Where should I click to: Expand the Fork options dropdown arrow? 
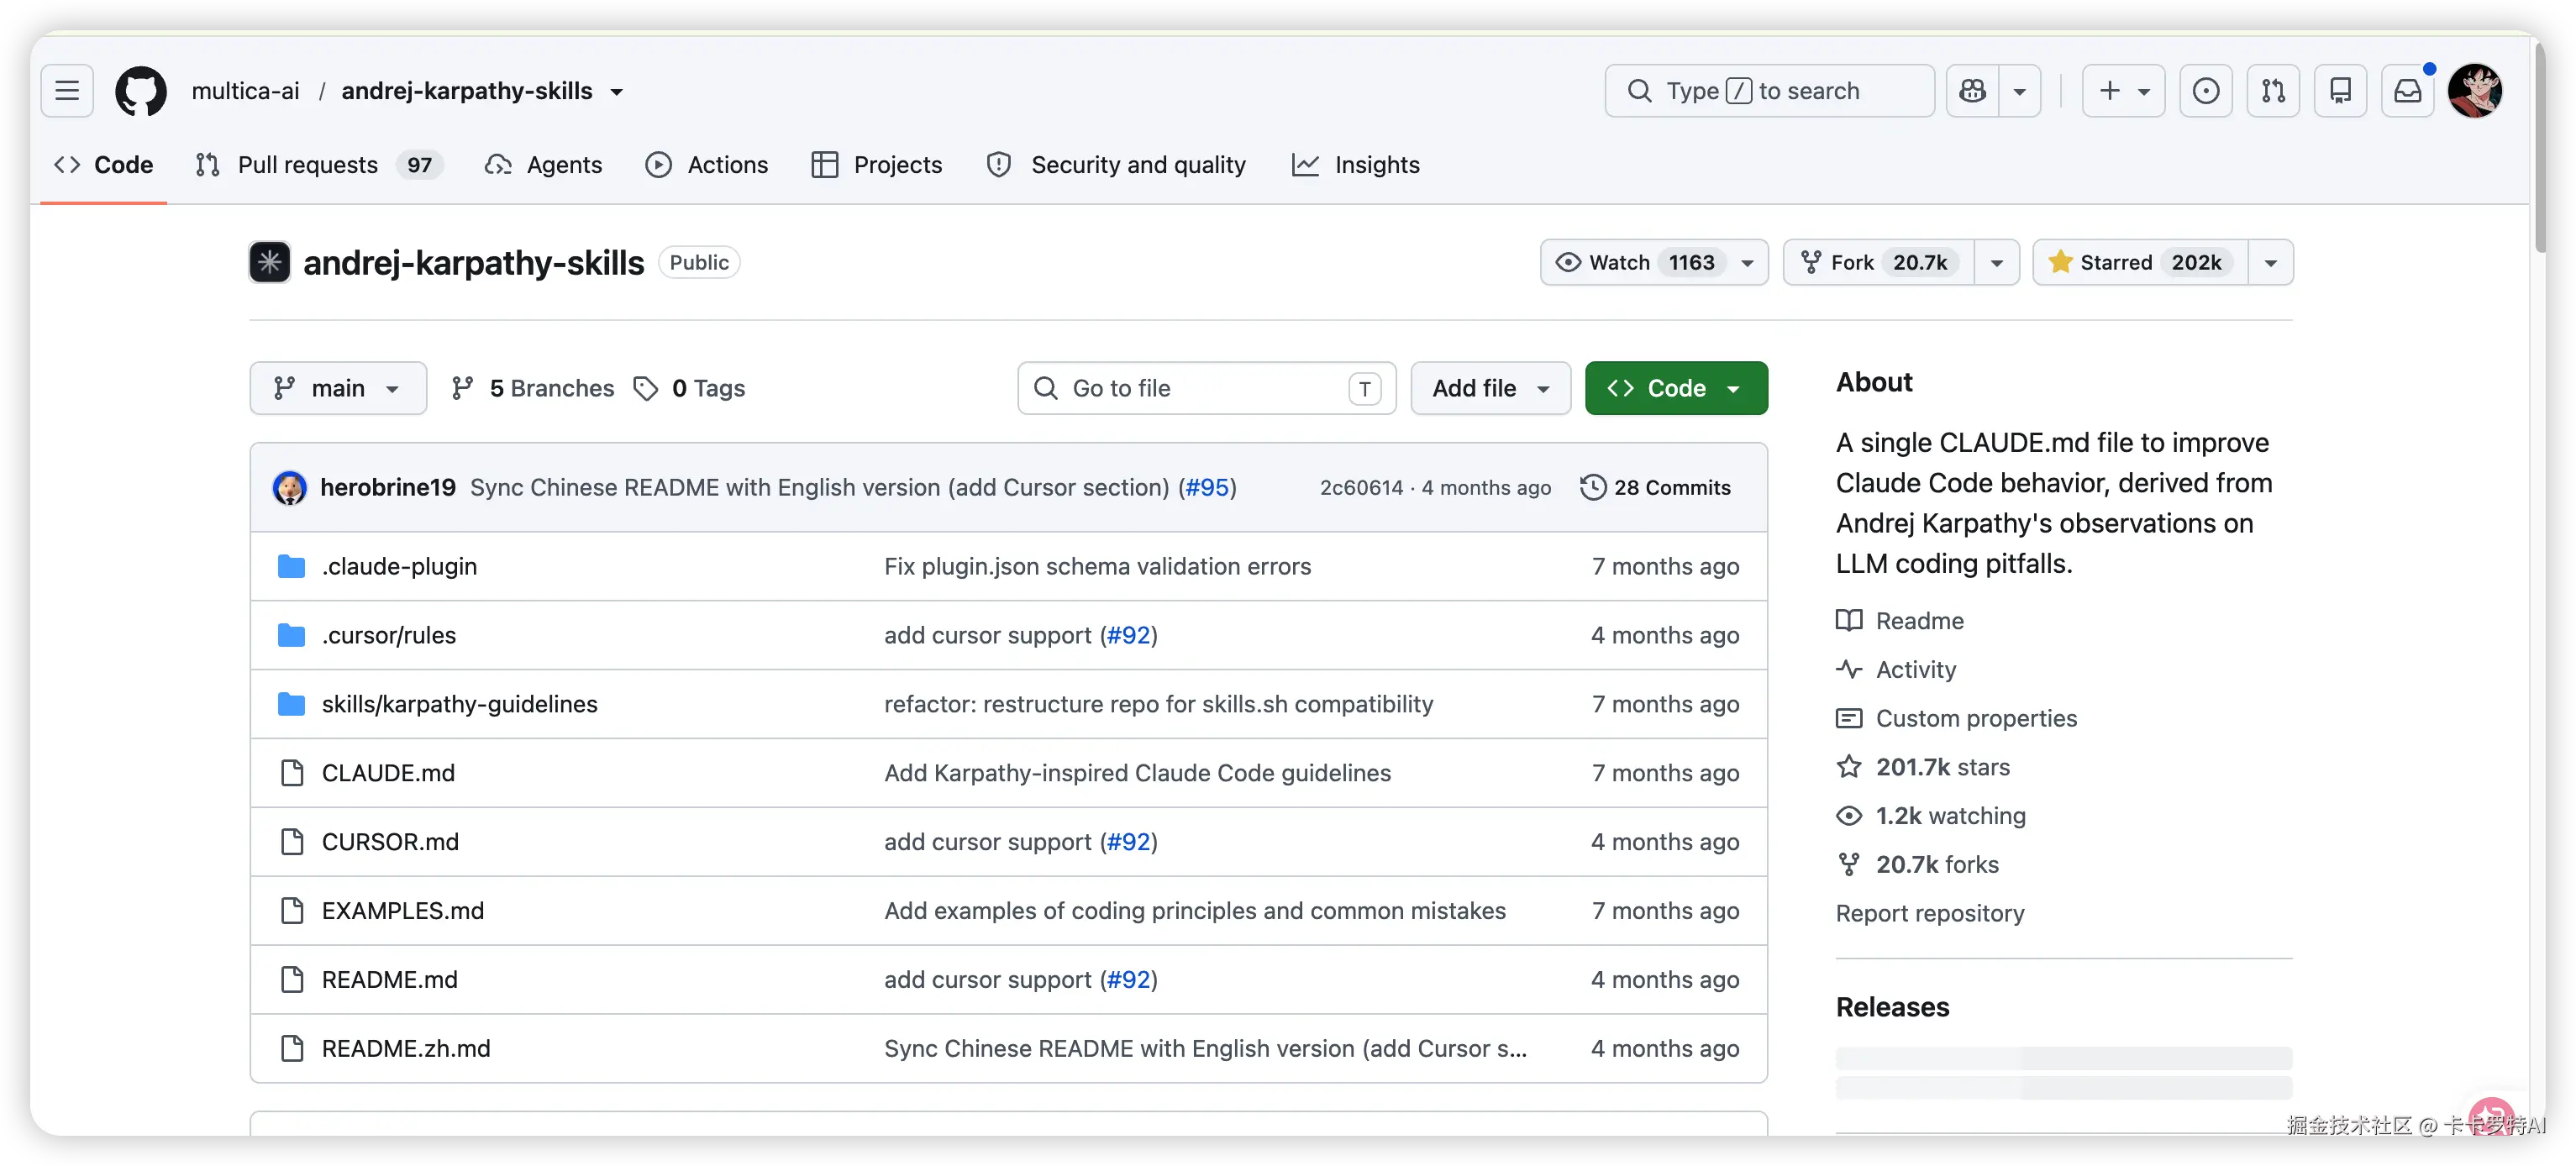[x=1997, y=262]
